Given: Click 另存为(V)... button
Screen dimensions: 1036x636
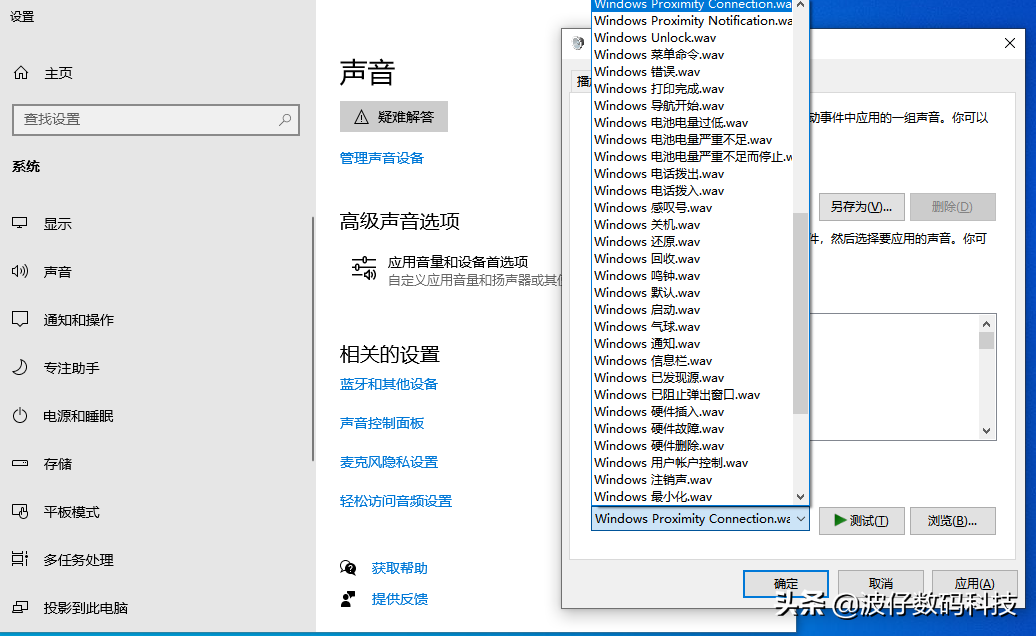Looking at the screenshot, I should (x=861, y=207).
